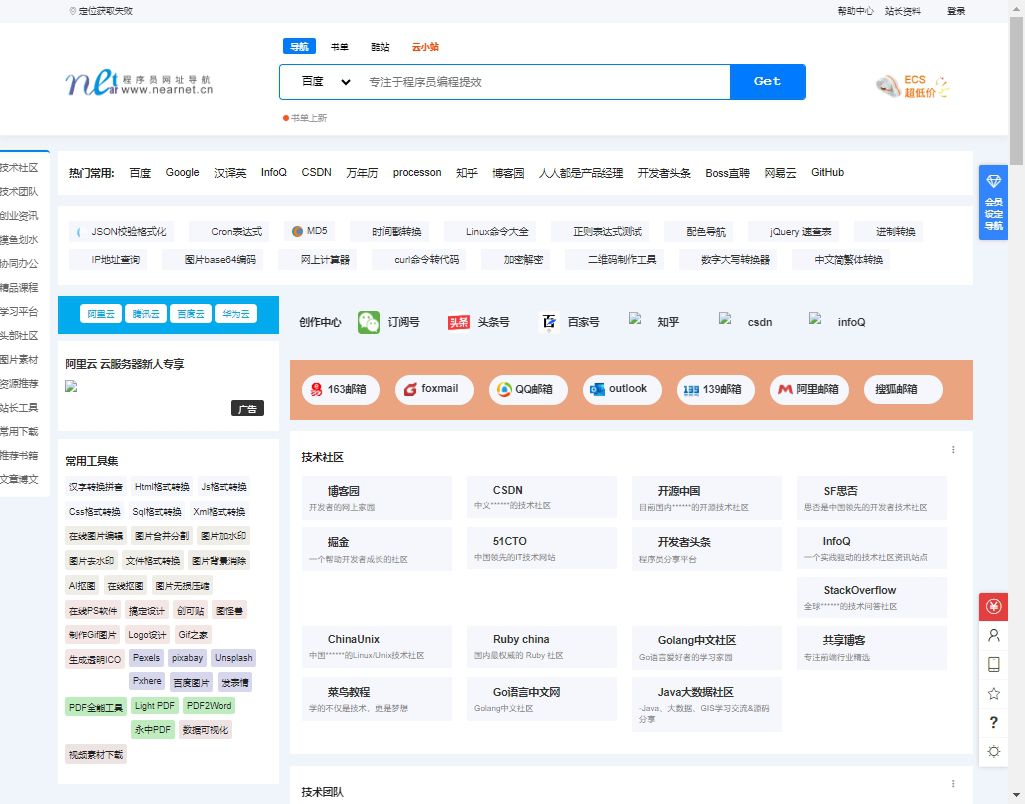
Task: Open the foxmail mail shortcut
Action: tap(434, 390)
